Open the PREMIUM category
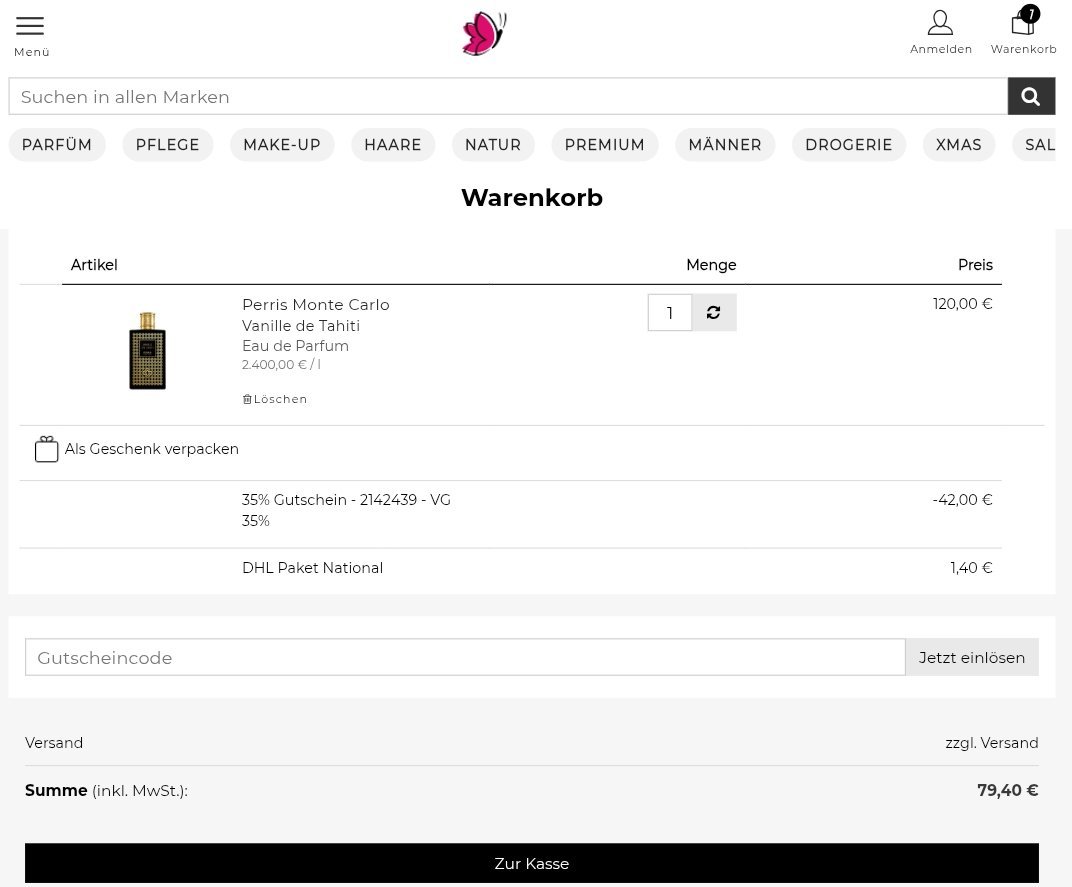The height and width of the screenshot is (887, 1072). 604,145
